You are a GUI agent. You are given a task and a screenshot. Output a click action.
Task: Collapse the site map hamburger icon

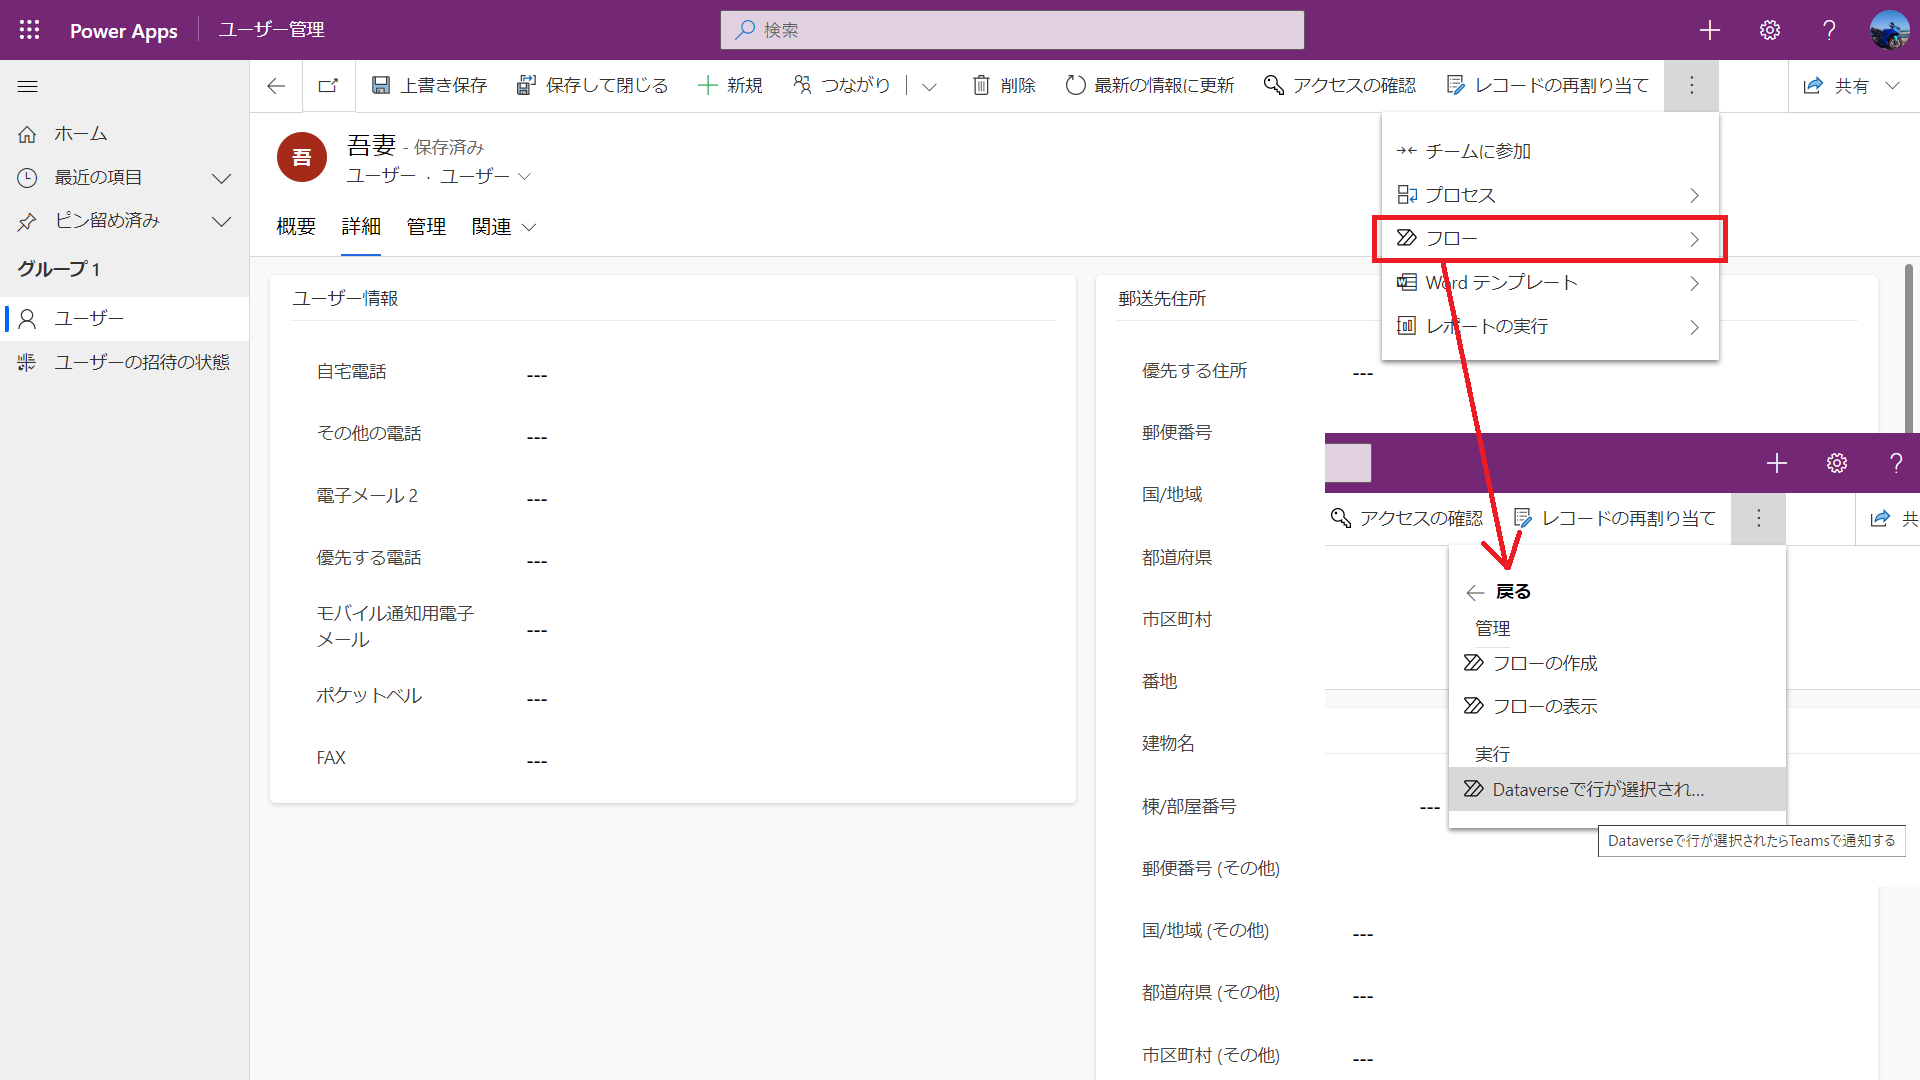coord(28,87)
